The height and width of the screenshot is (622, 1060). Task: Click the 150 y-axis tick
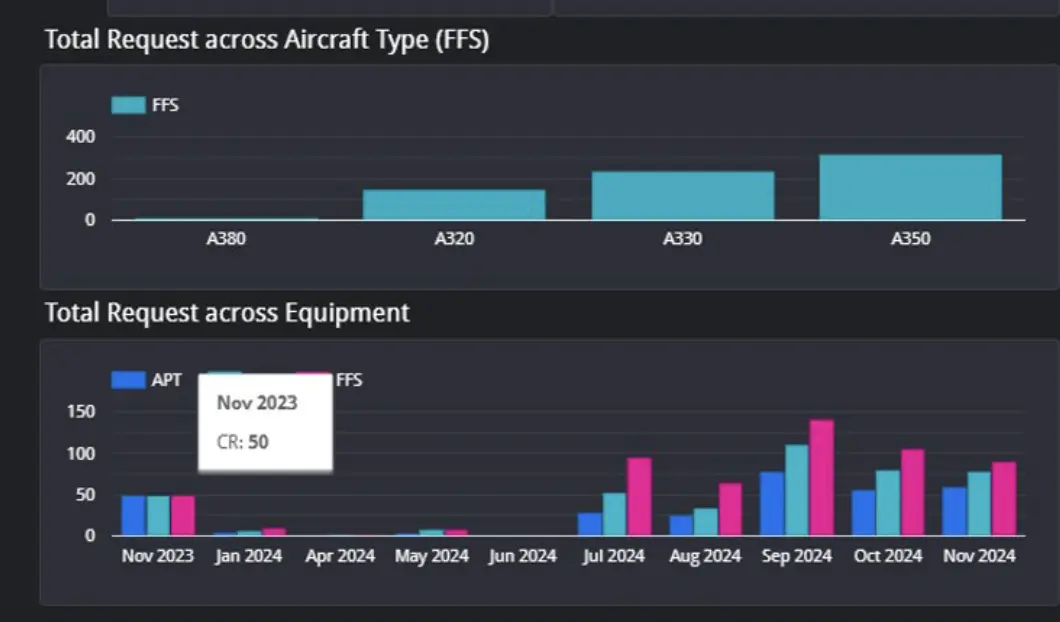[80, 412]
